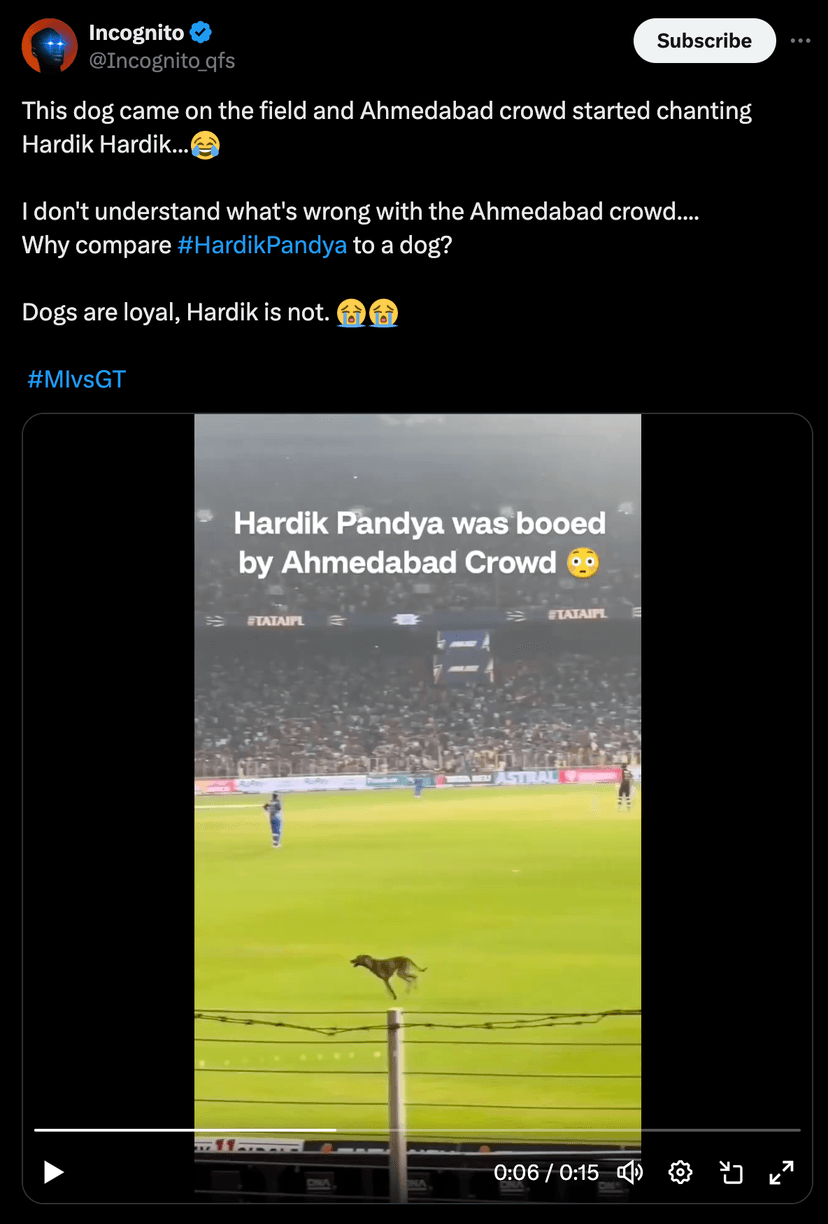Enable picture-in-picture mode icon
The image size is (828, 1224).
[731, 1172]
